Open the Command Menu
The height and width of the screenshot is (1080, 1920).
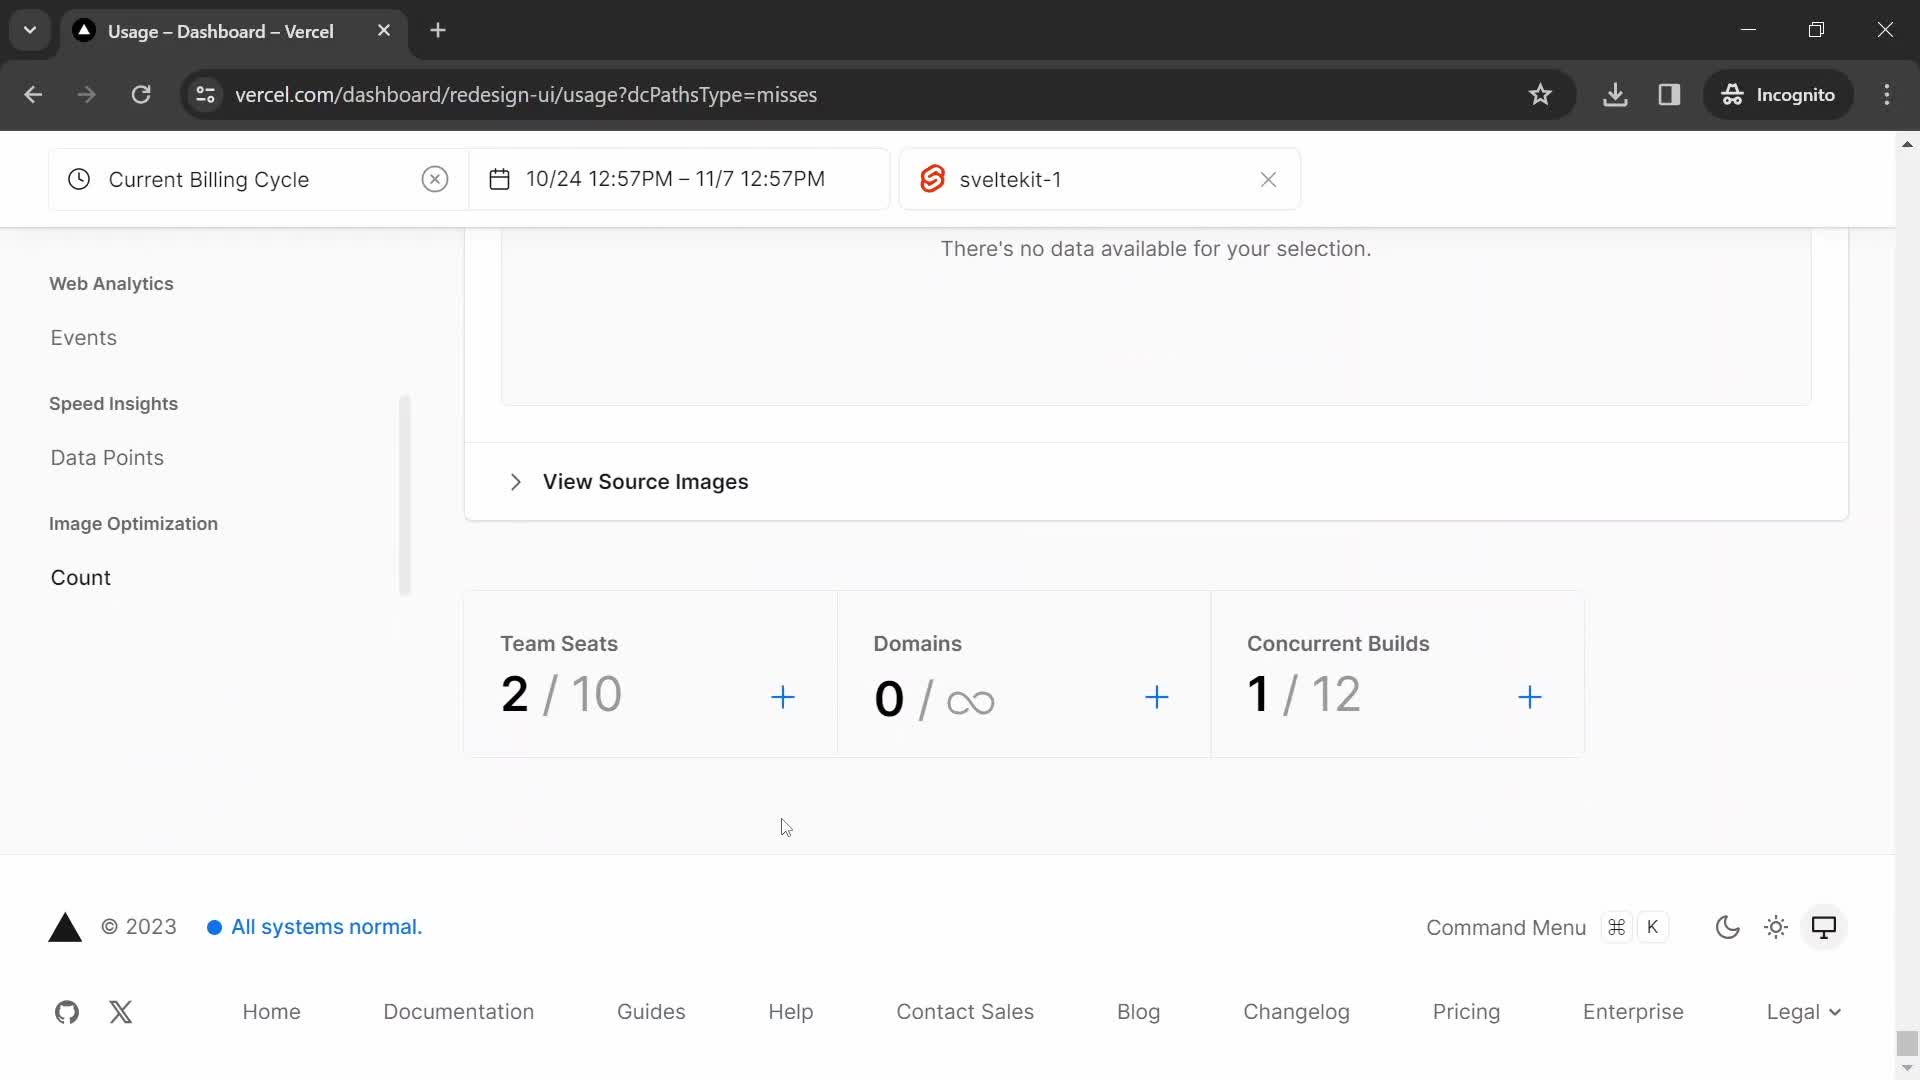coord(1547,928)
